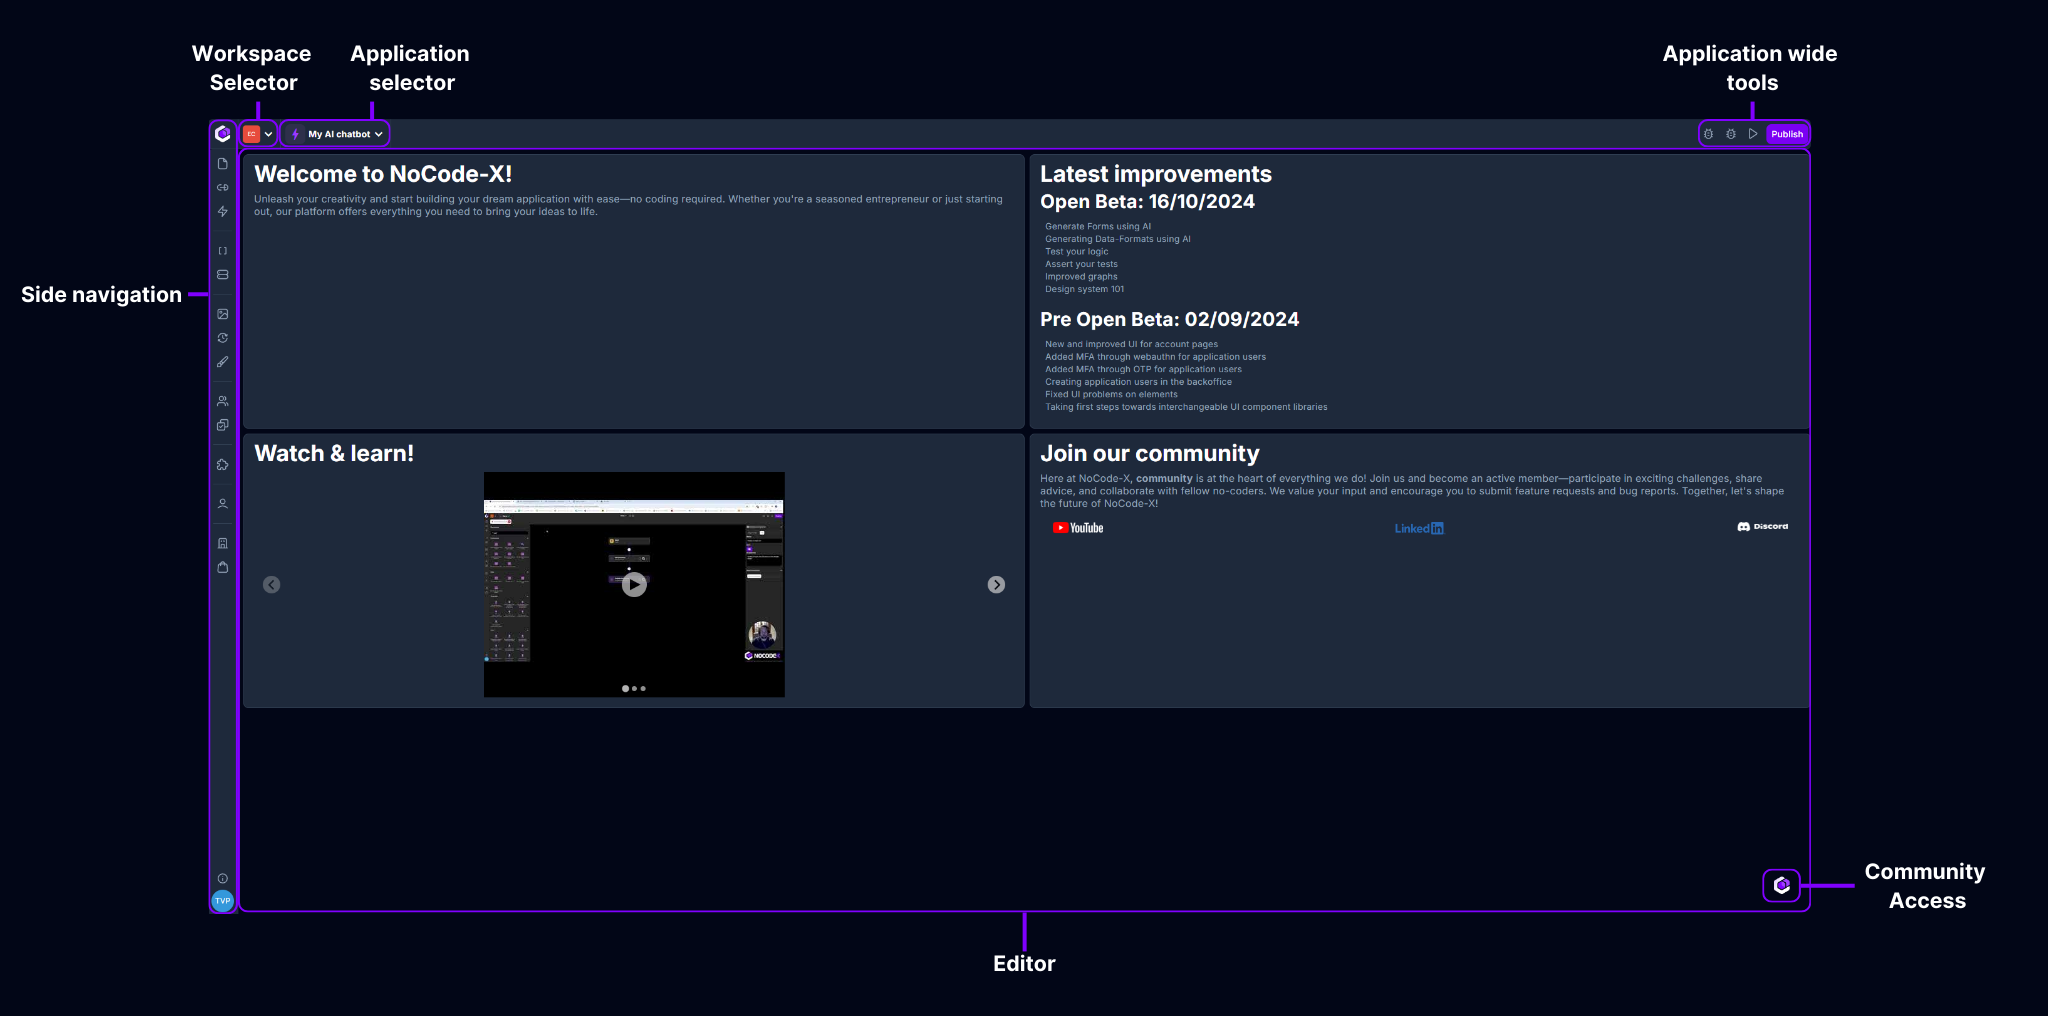Open the Discord community link

tap(1762, 527)
